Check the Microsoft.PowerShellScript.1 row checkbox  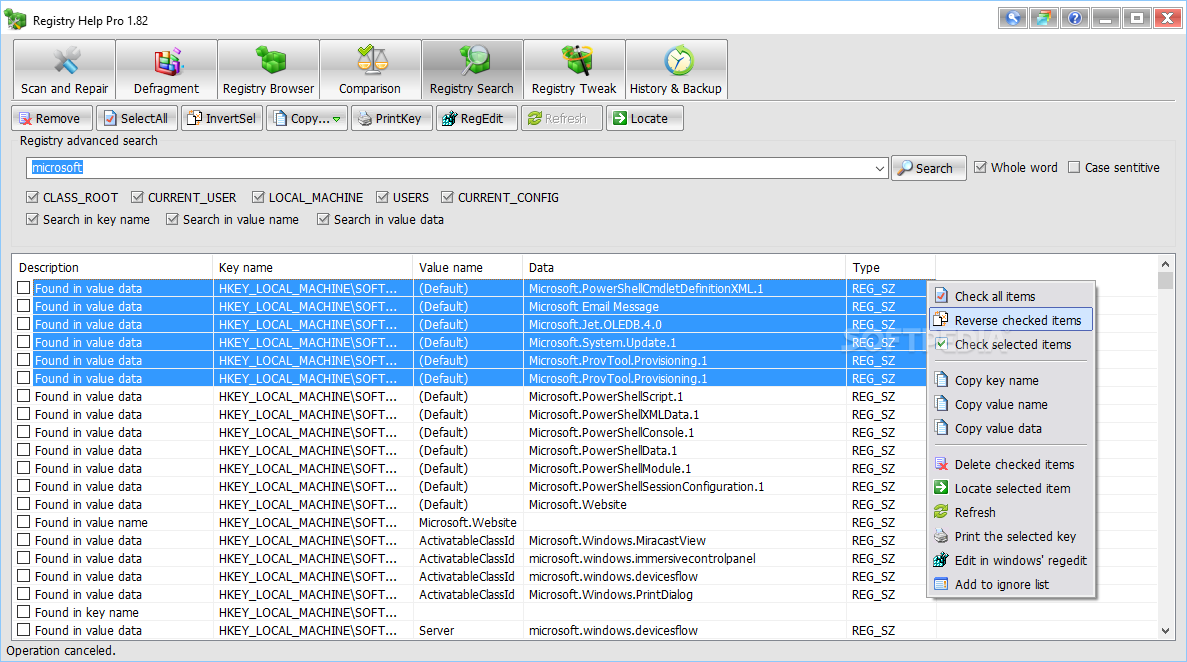[x=23, y=396]
